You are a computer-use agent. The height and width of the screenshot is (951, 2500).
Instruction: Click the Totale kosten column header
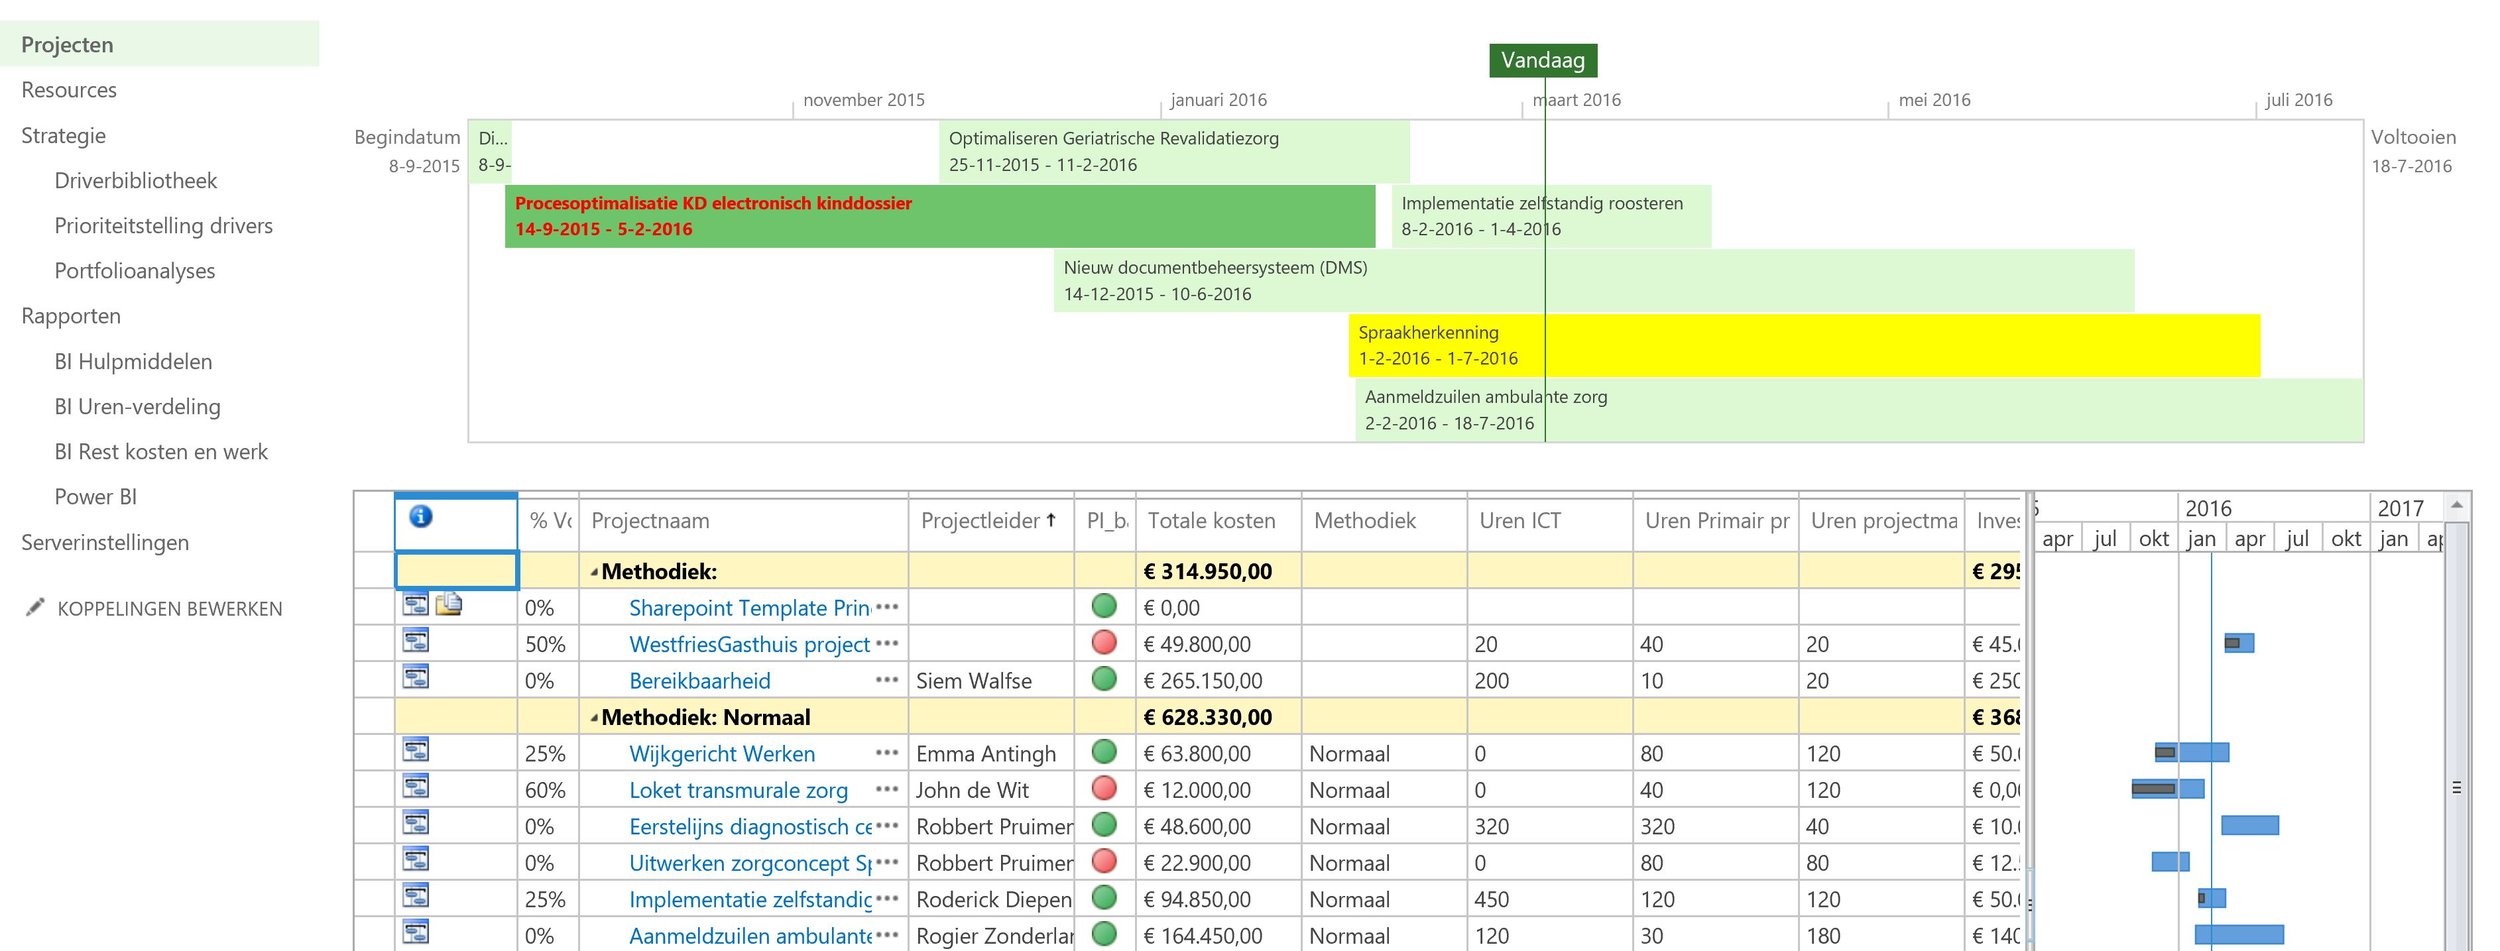pos(1218,521)
